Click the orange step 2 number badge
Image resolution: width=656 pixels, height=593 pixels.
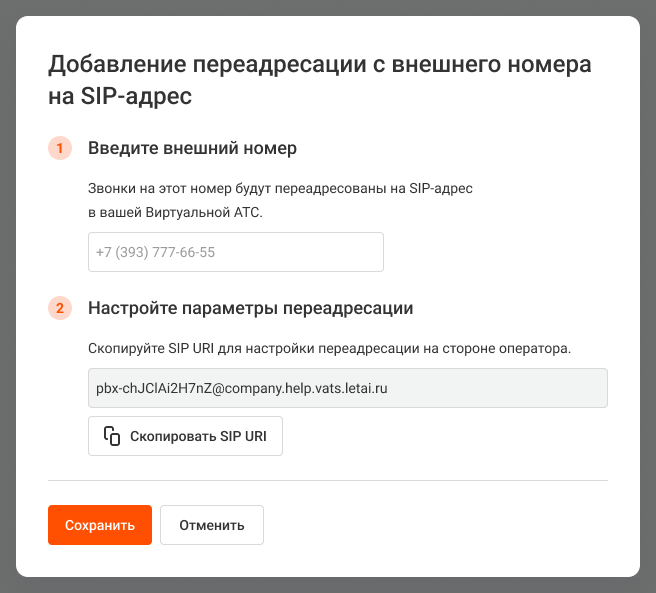(x=59, y=308)
